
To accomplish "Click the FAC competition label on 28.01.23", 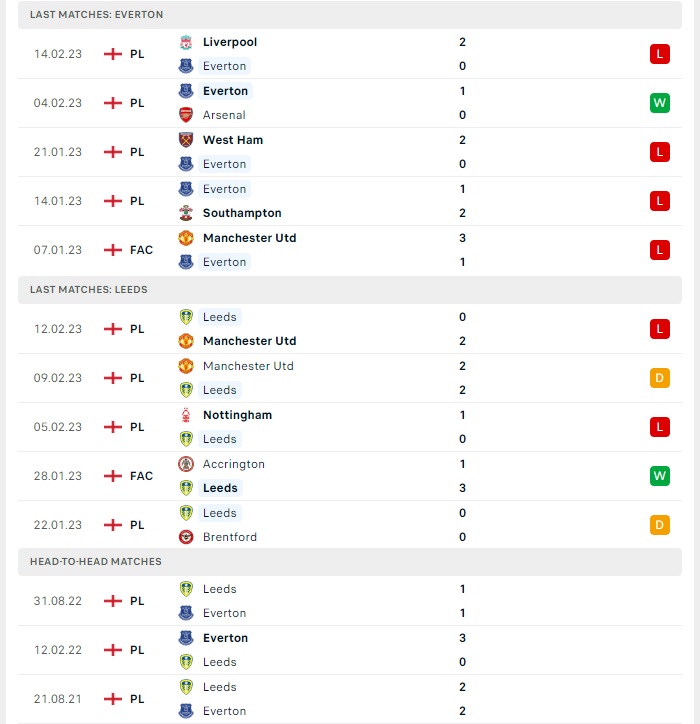I will tap(141, 476).
